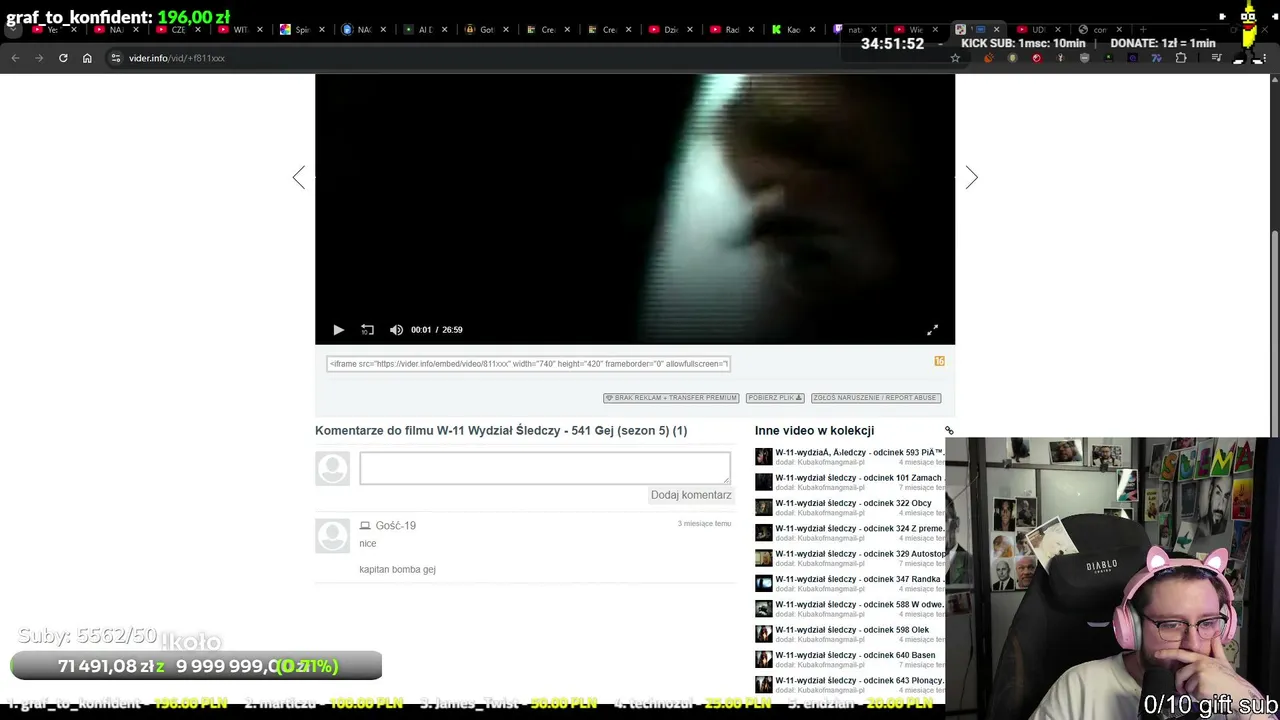Click thumbnail for odcinek 593

(763, 457)
